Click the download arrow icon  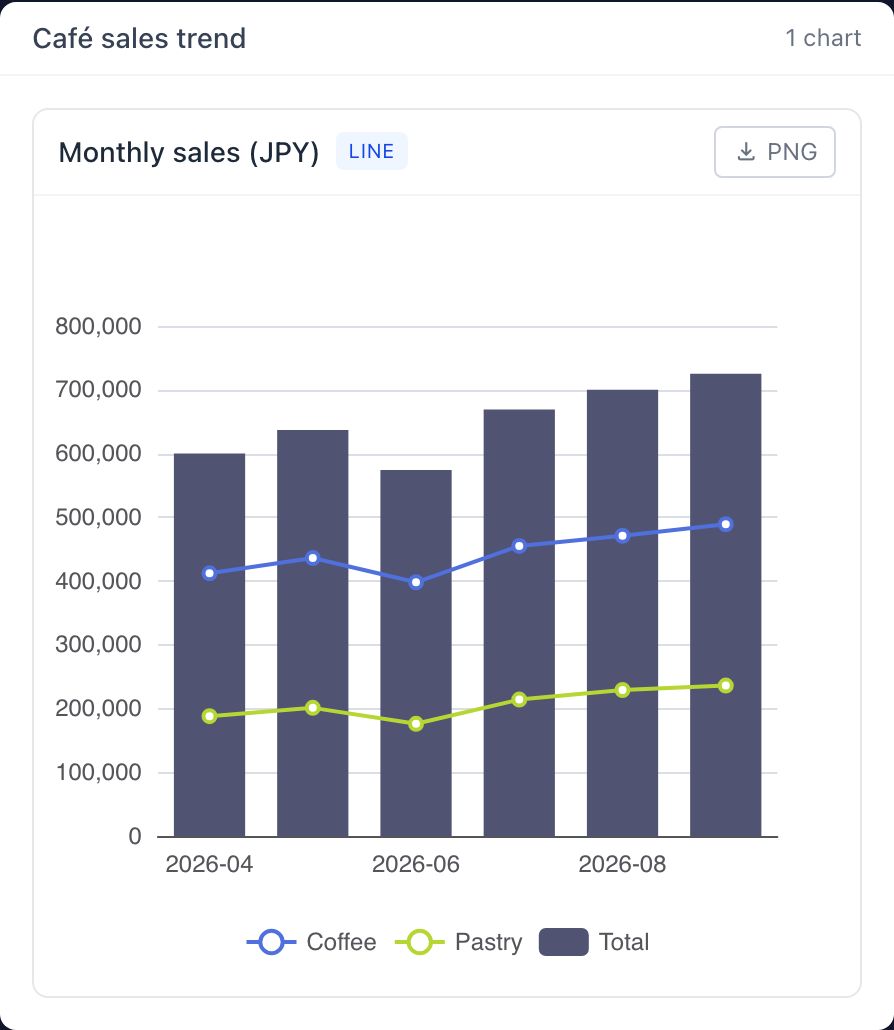[x=746, y=152]
